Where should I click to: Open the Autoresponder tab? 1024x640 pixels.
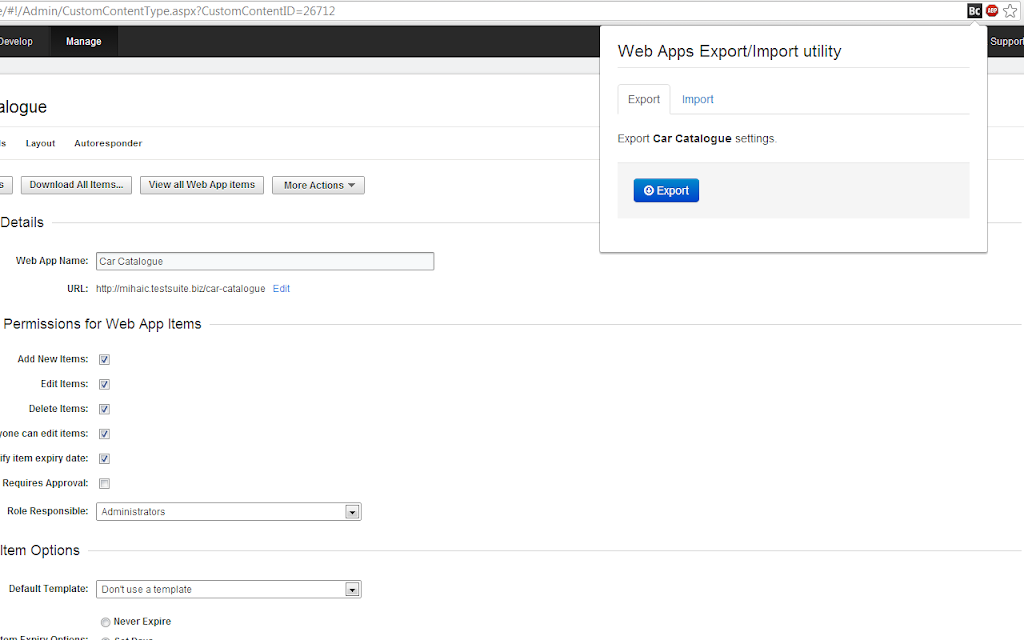[108, 143]
